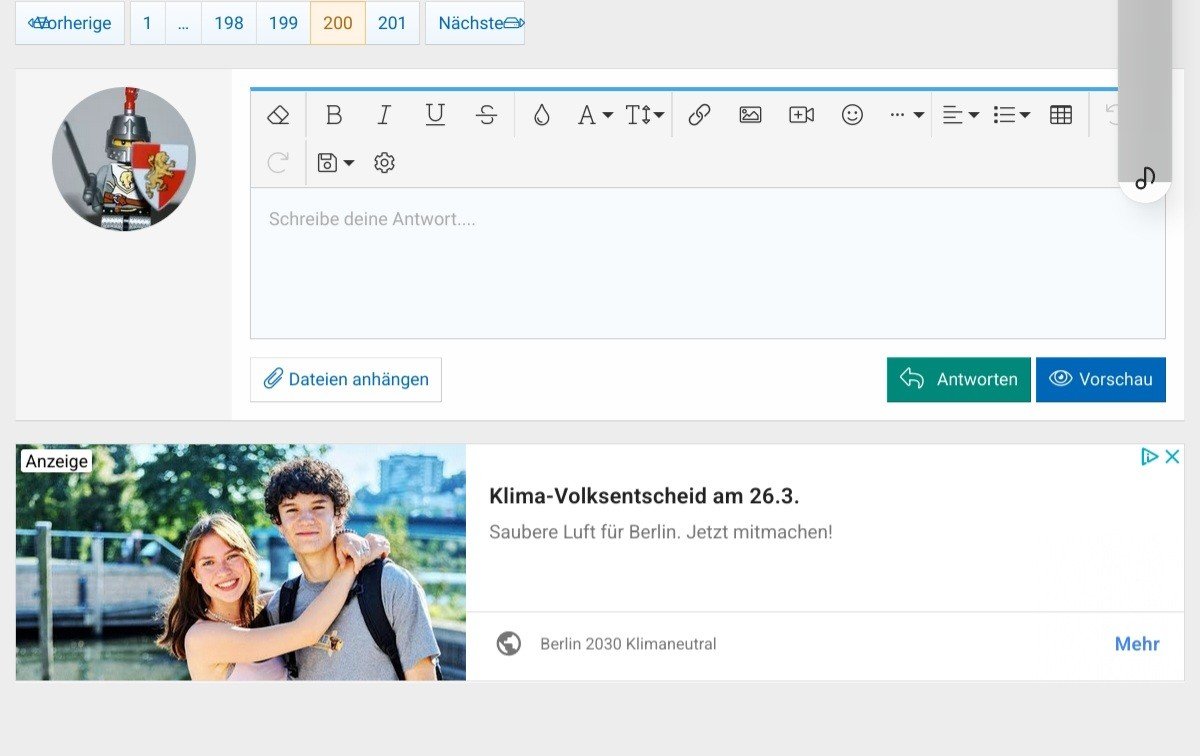The height and width of the screenshot is (756, 1200).
Task: Click the eraser remove formatting icon
Action: [x=278, y=115]
